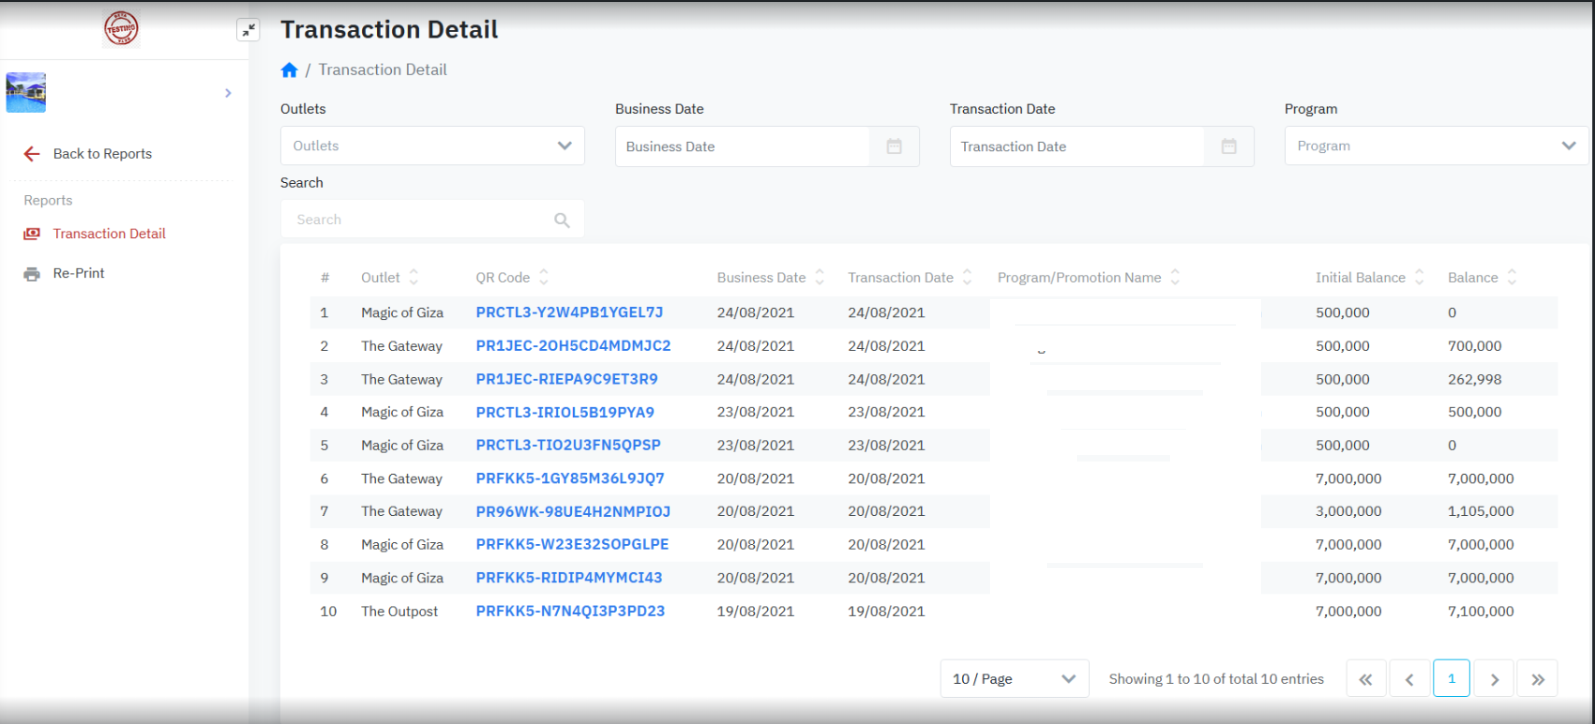Click the Transaction Date calendar icon
Screen dimensions: 1595x724
click(x=1229, y=147)
